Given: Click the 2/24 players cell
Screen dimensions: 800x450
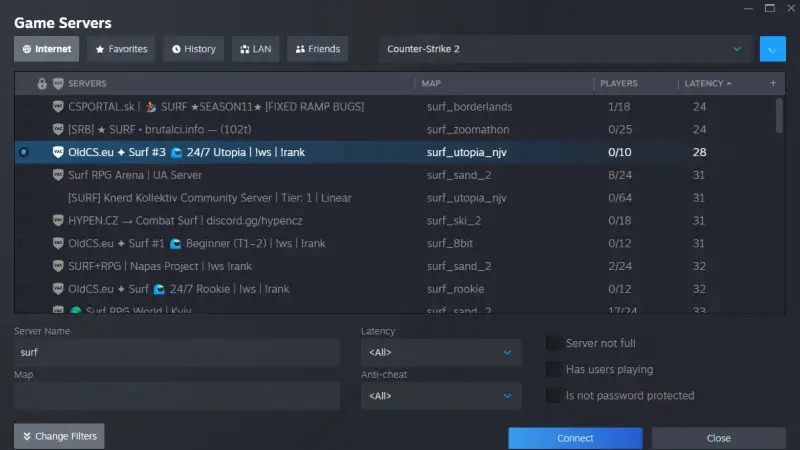Looking at the screenshot, I should point(620,266).
